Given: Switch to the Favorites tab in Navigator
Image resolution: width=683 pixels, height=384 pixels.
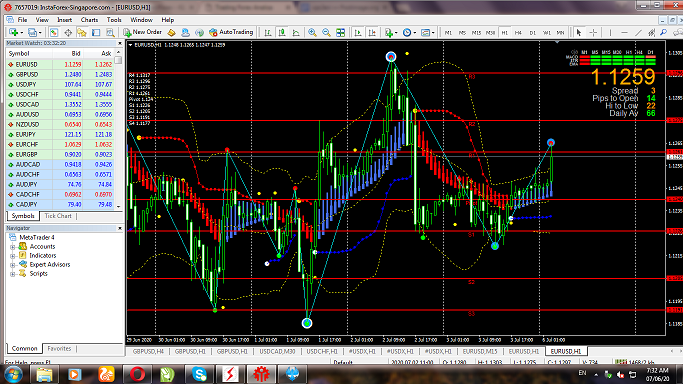Looking at the screenshot, I should [x=59, y=348].
